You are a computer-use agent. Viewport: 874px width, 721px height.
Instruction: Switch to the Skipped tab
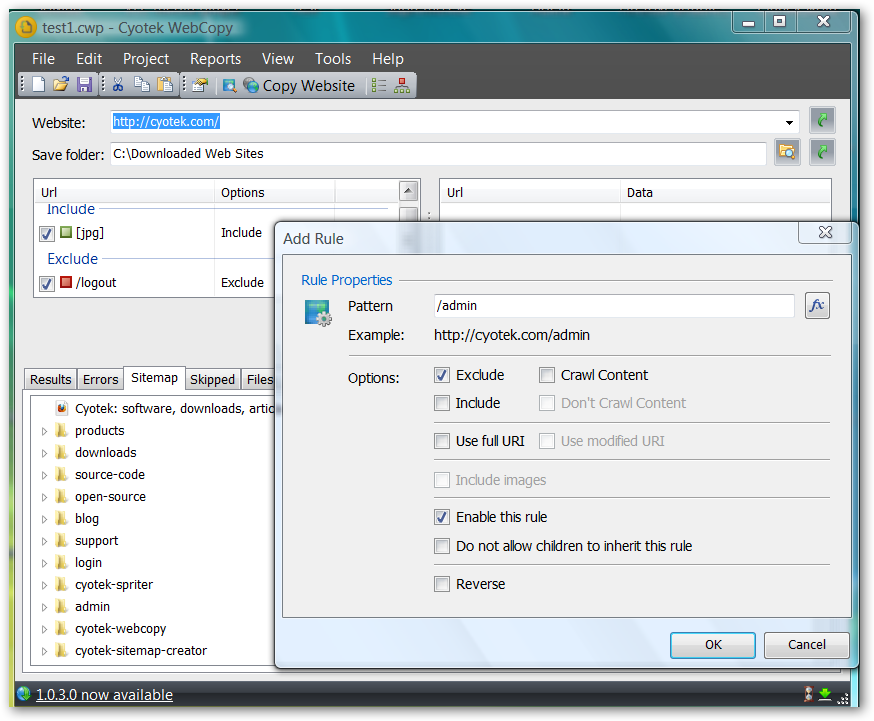[212, 379]
